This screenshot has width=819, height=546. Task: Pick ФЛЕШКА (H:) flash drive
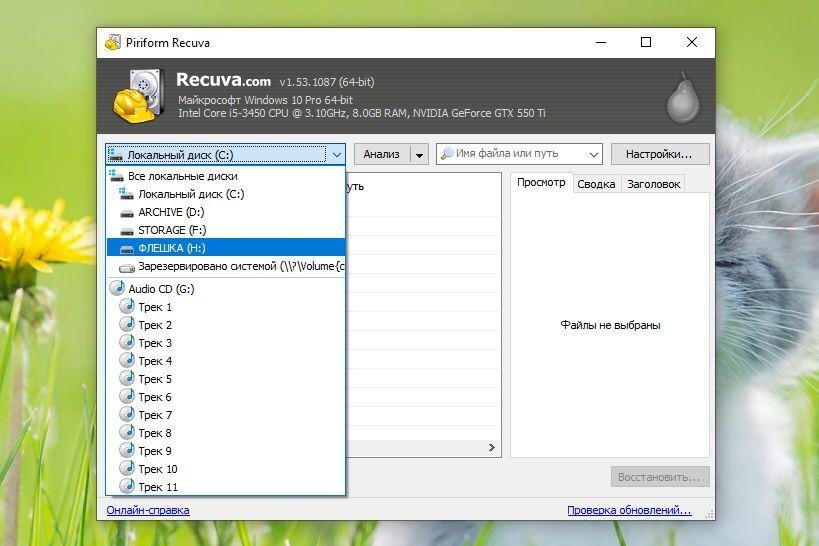click(x=225, y=248)
